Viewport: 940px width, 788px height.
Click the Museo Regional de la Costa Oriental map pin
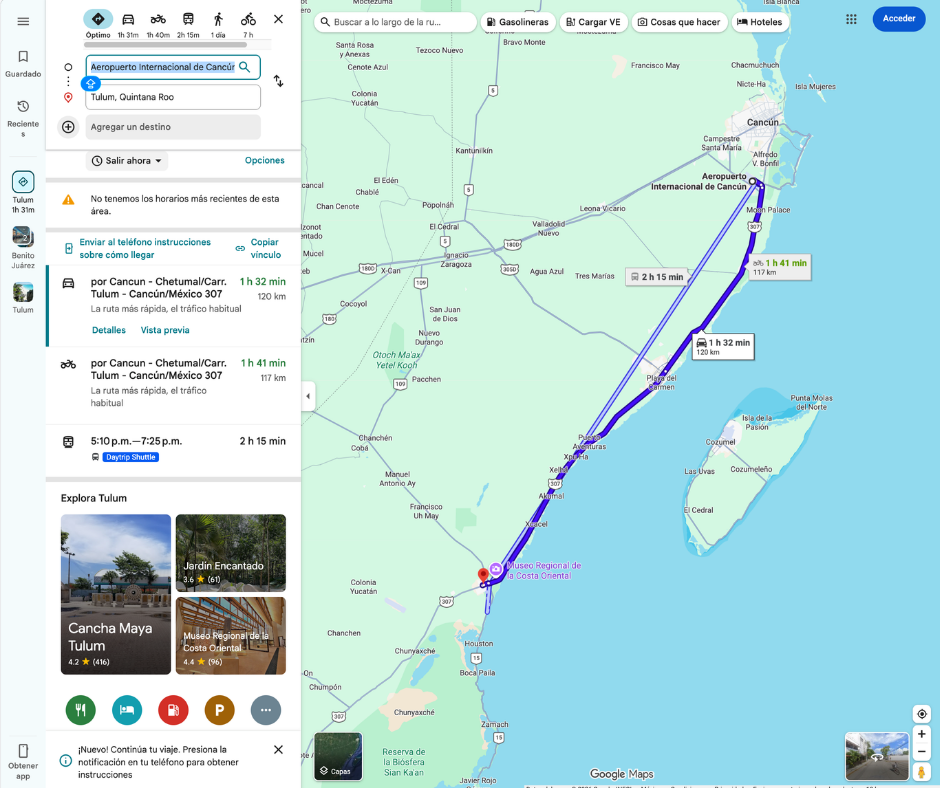[x=496, y=569]
